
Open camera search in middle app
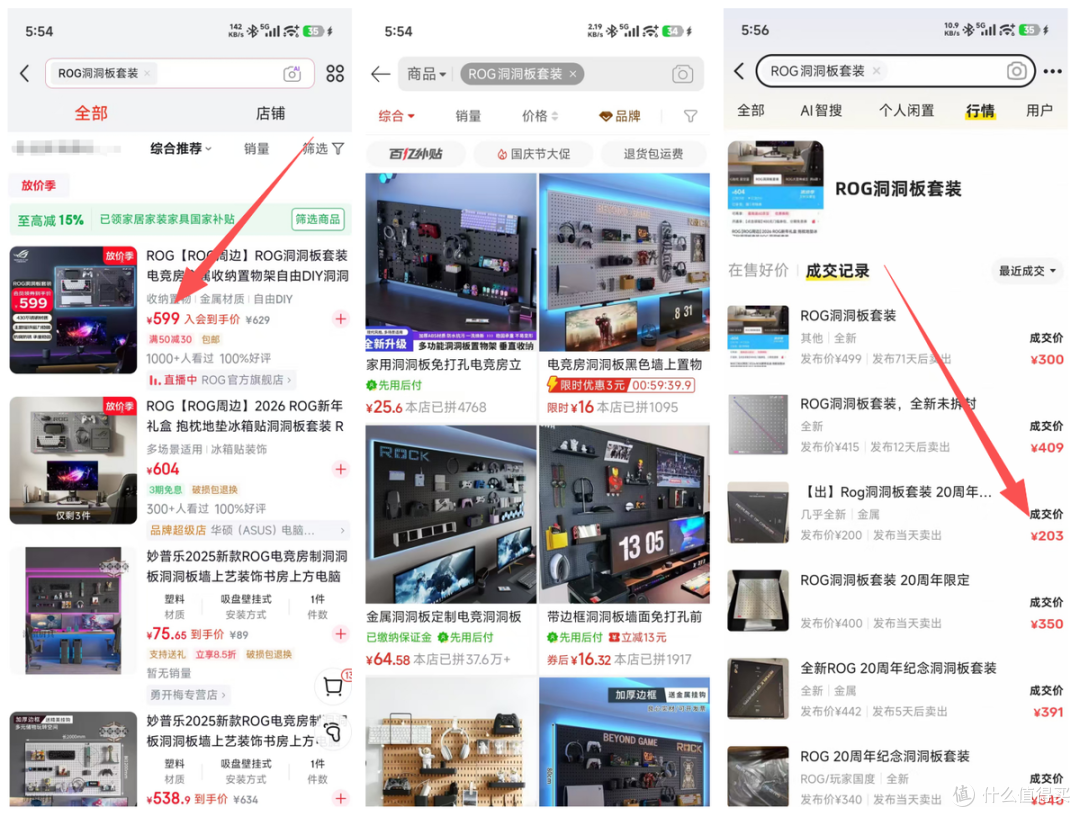coord(682,74)
